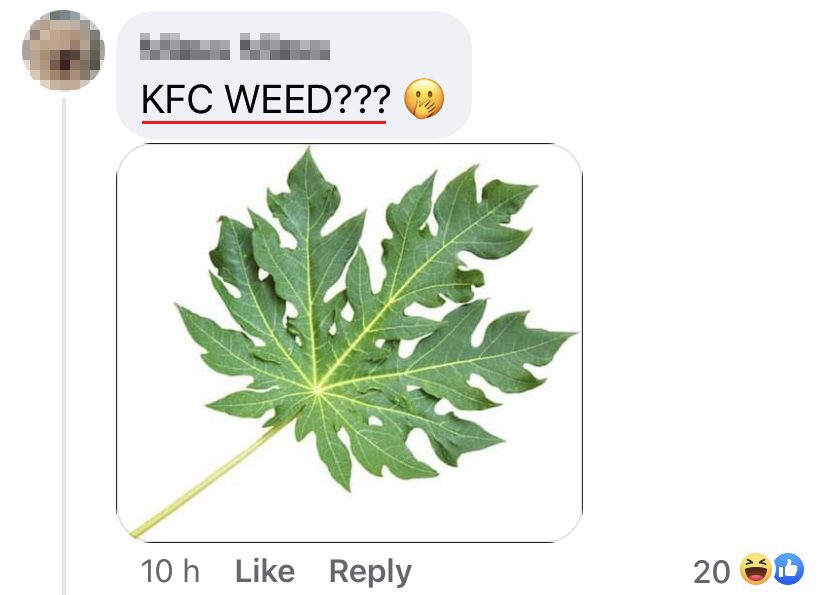The width and height of the screenshot is (828, 595).
Task: Click the blue thumbs-up reaction icon
Action: pyautogui.click(x=789, y=569)
